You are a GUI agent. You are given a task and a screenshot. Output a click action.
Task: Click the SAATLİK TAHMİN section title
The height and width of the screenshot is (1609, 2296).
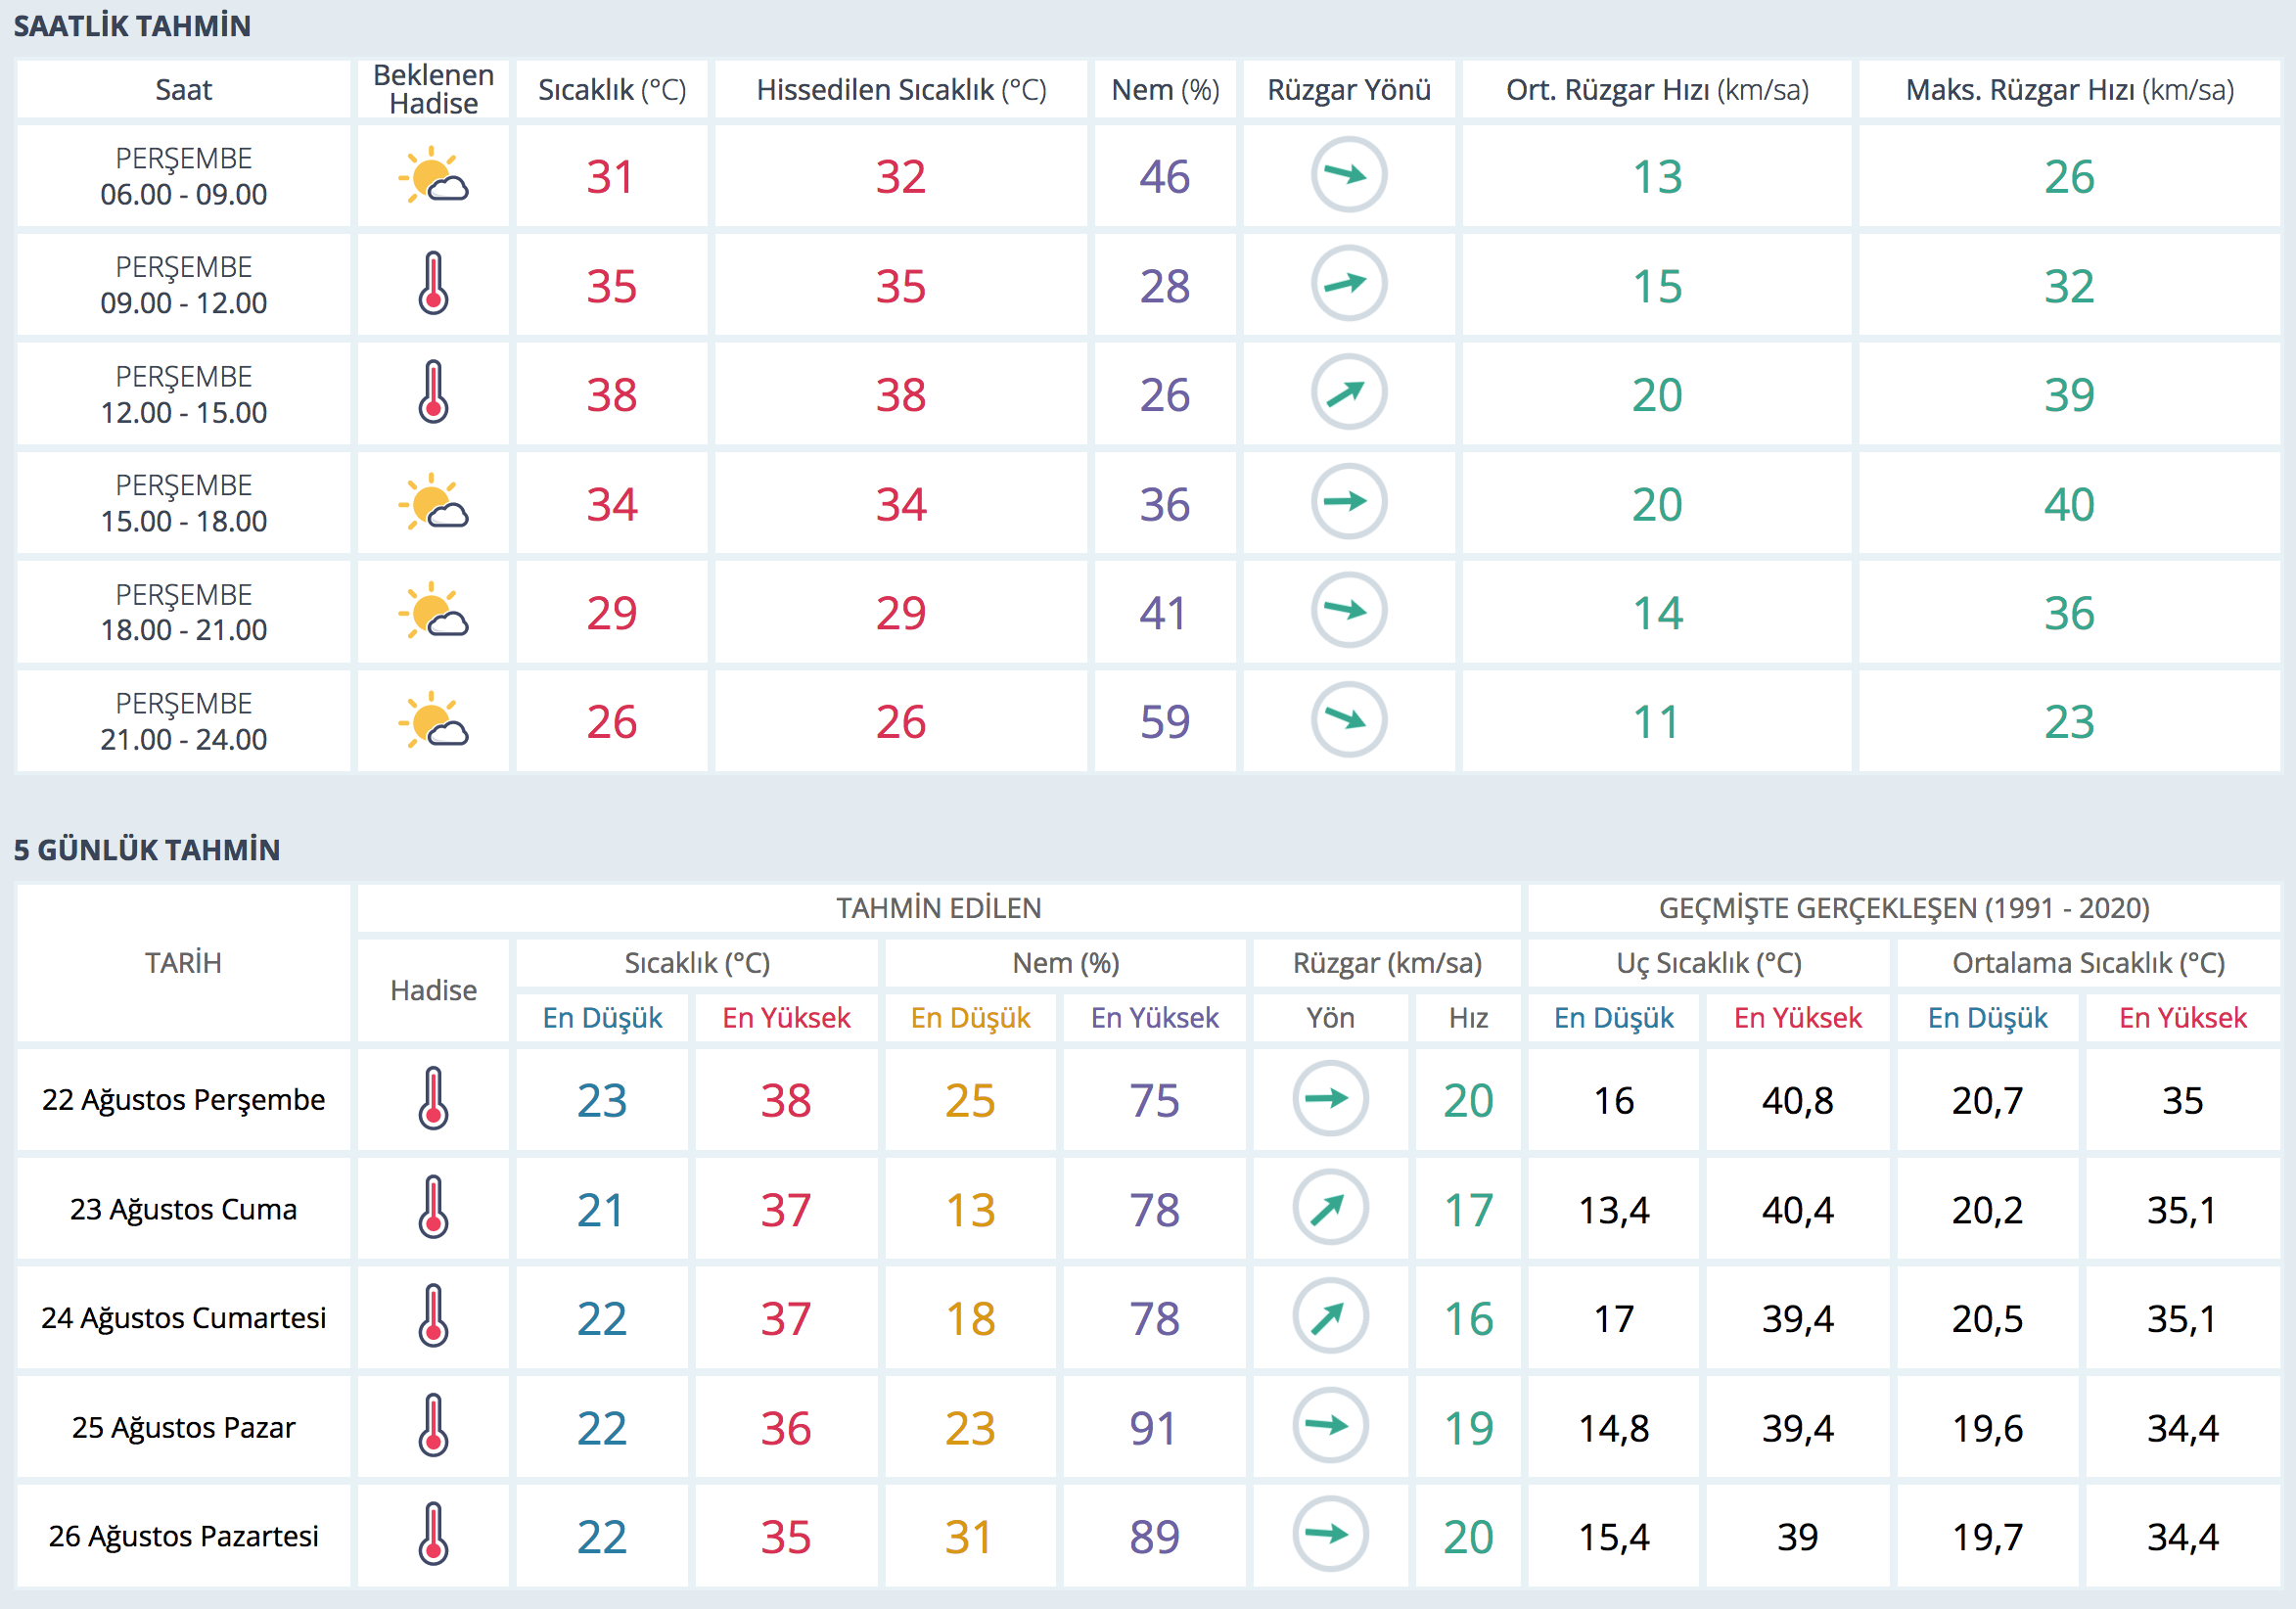pos(132,26)
